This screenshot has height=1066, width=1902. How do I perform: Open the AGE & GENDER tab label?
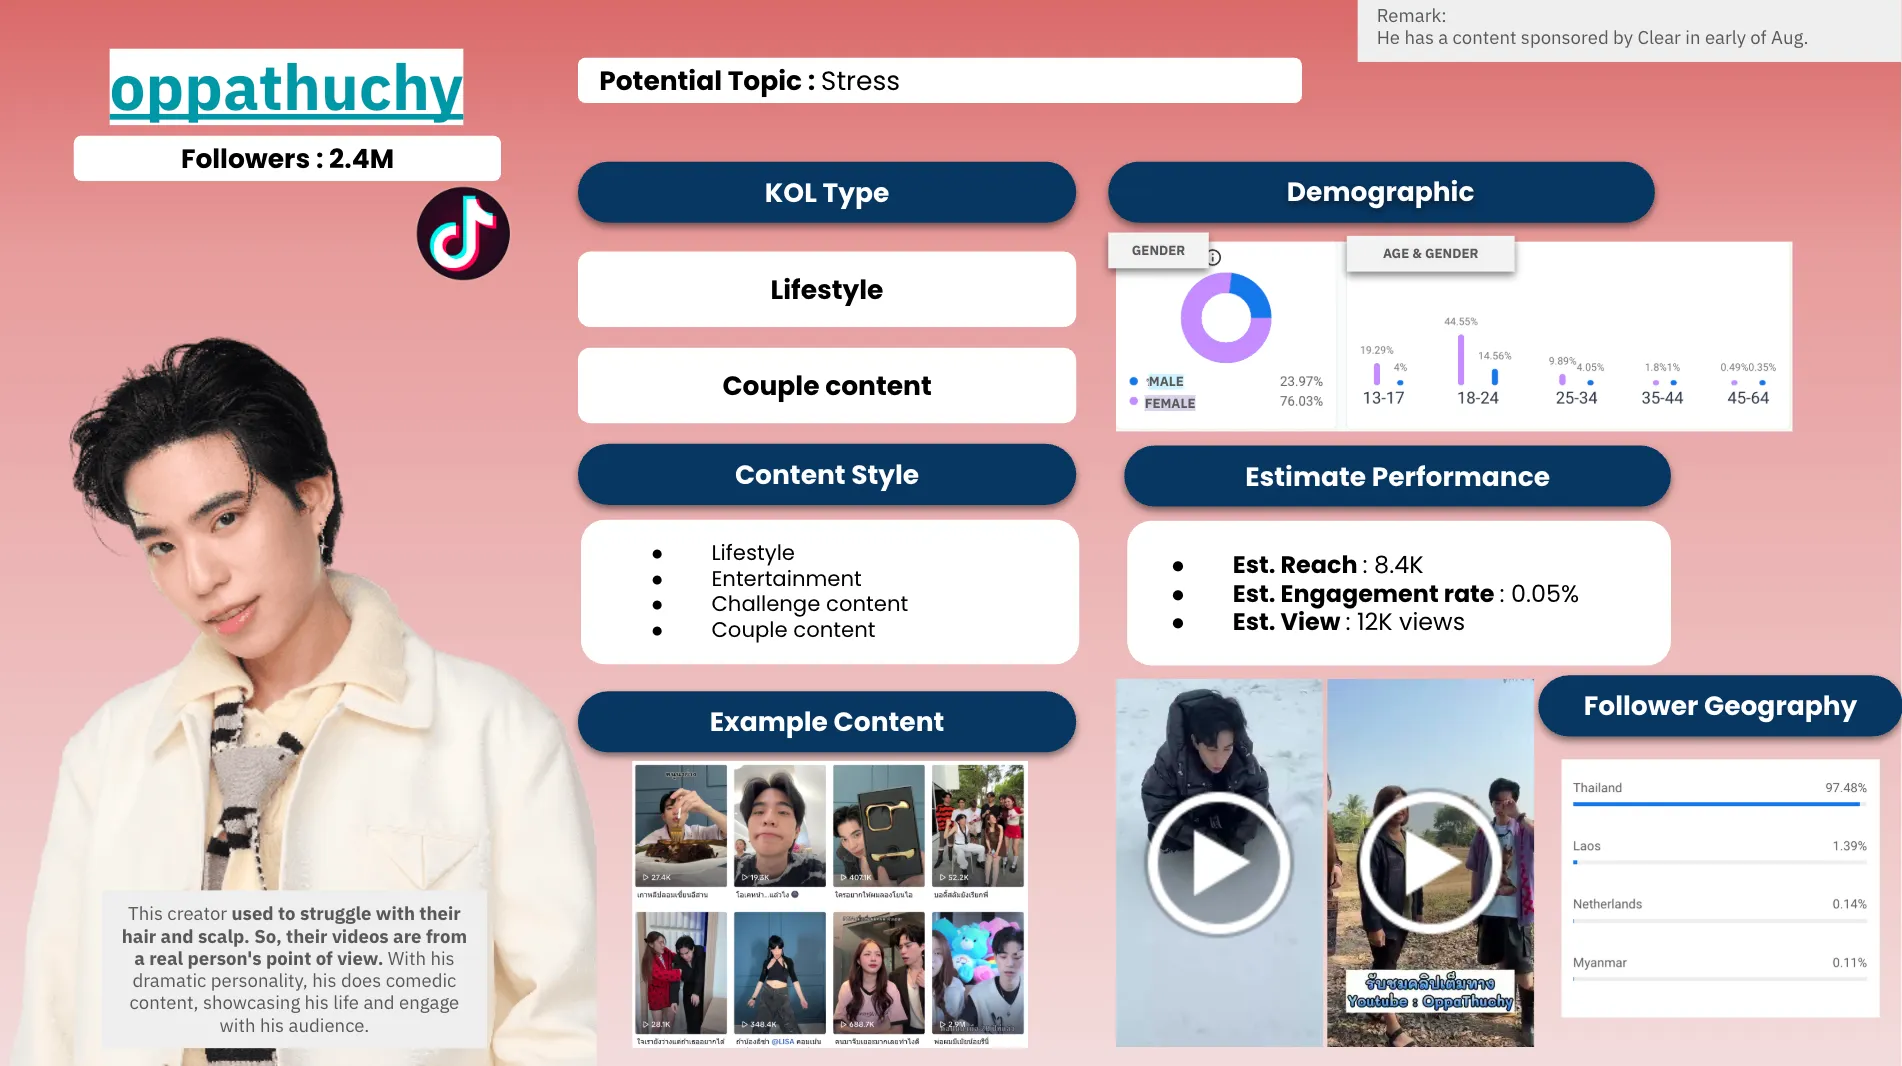point(1430,253)
